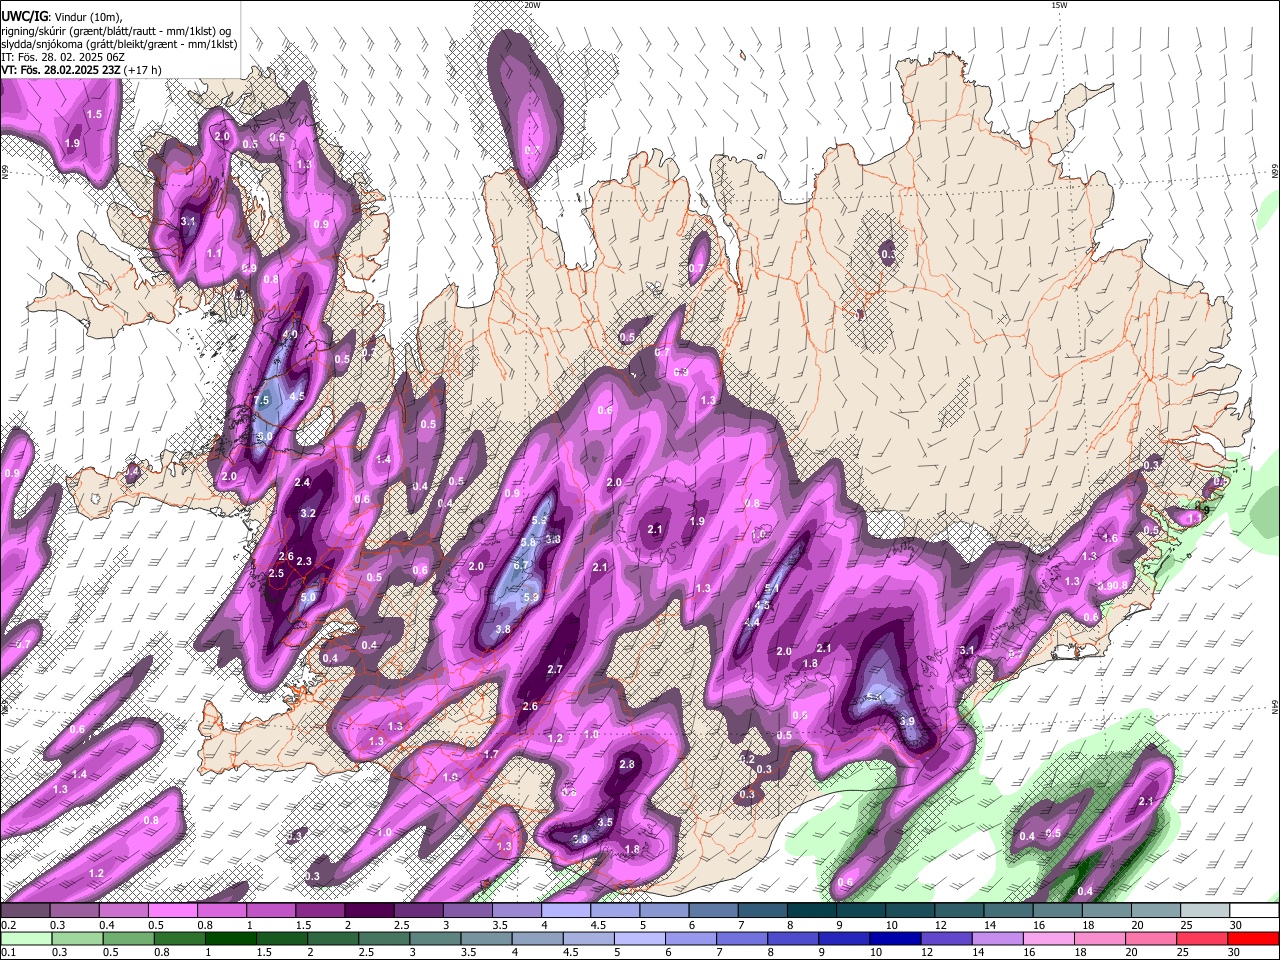Pick the bright pink swatch between 0.5 and 0.8
1280x960 pixels.
172,911
